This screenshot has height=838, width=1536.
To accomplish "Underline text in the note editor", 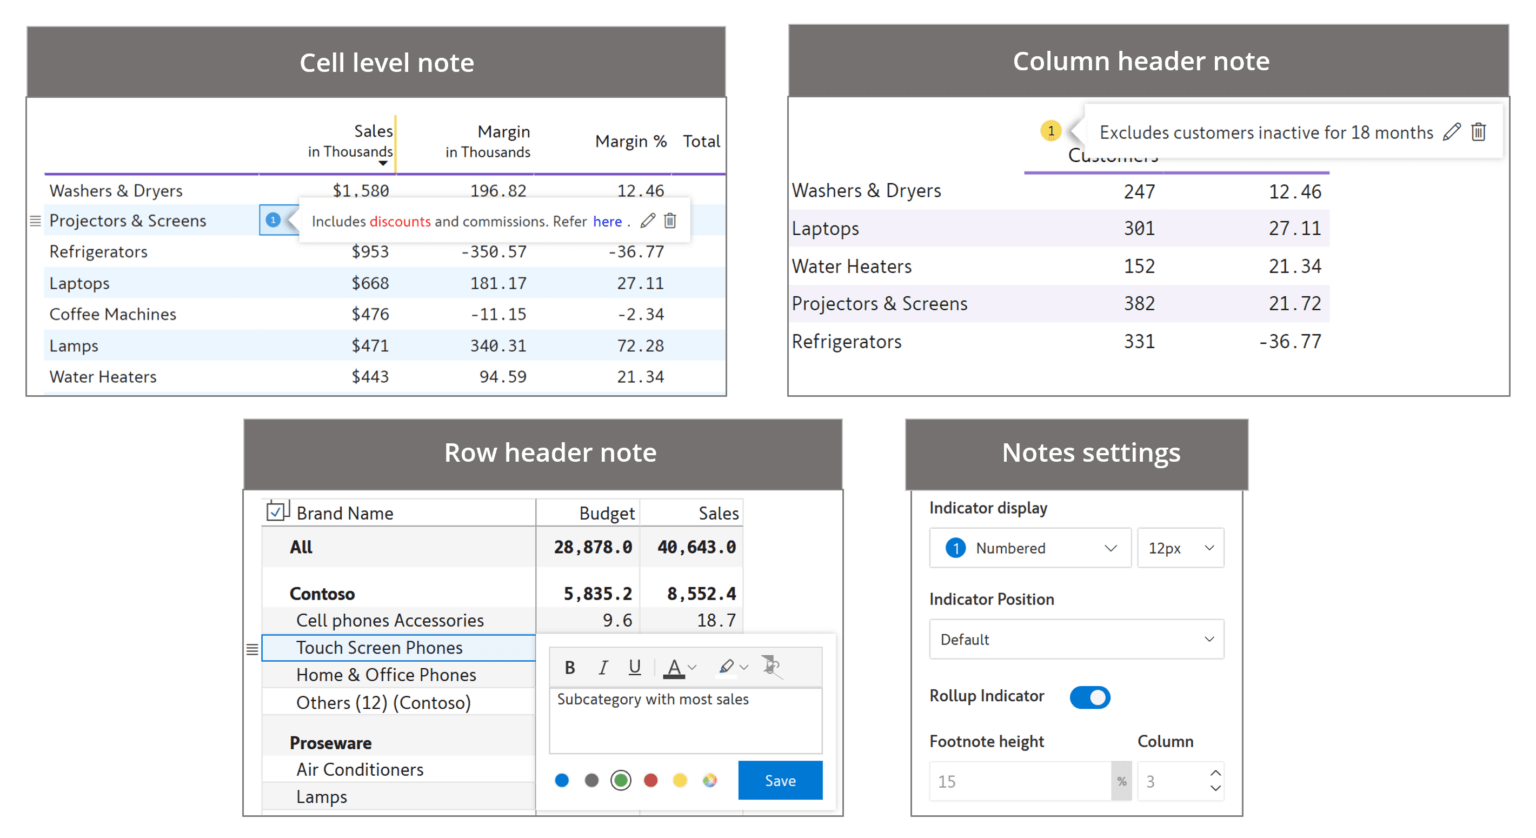I will [634, 667].
